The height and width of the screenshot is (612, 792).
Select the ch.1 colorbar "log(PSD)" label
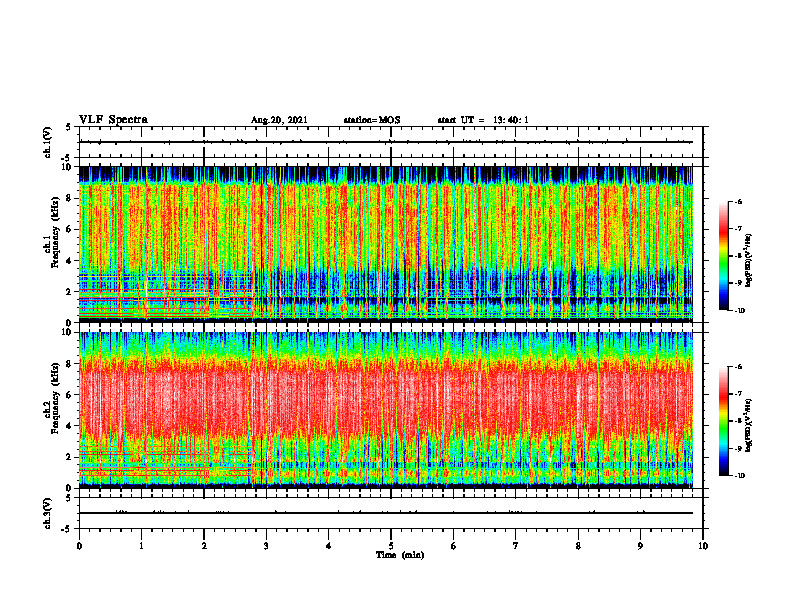[x=750, y=261]
